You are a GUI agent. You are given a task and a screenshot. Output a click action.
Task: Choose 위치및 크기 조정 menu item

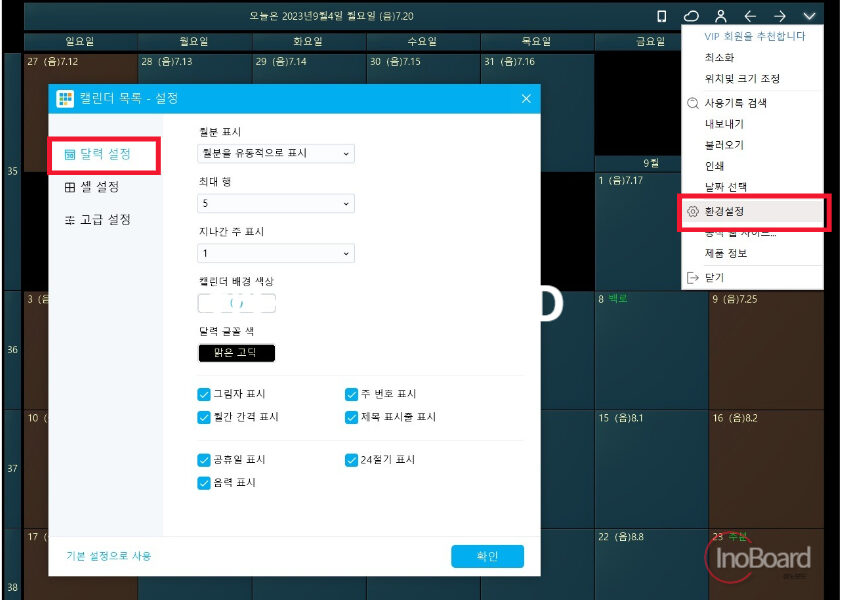[x=742, y=79]
